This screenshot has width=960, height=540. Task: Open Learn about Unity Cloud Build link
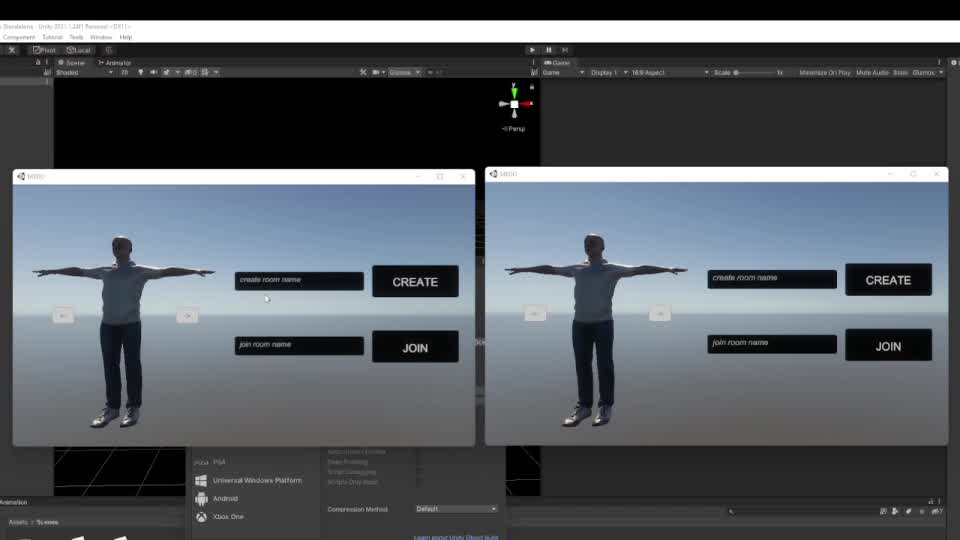[456, 537]
